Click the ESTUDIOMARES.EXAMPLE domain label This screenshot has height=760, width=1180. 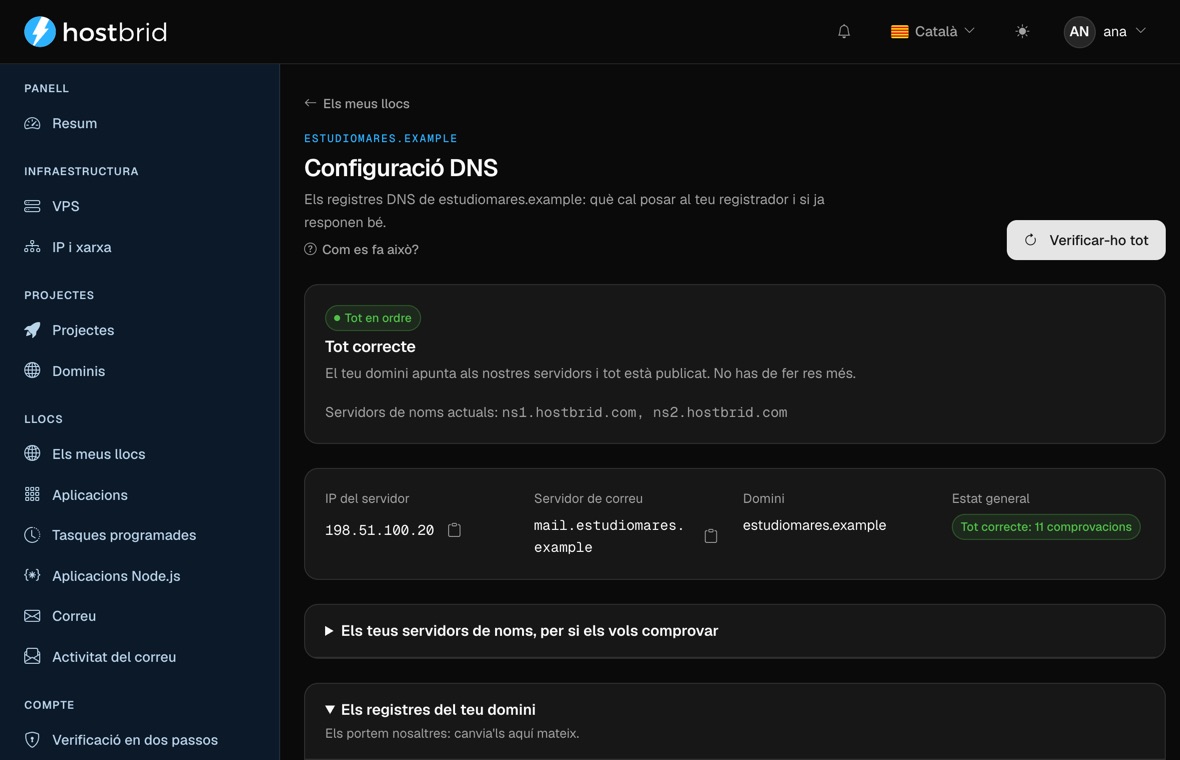(x=381, y=138)
